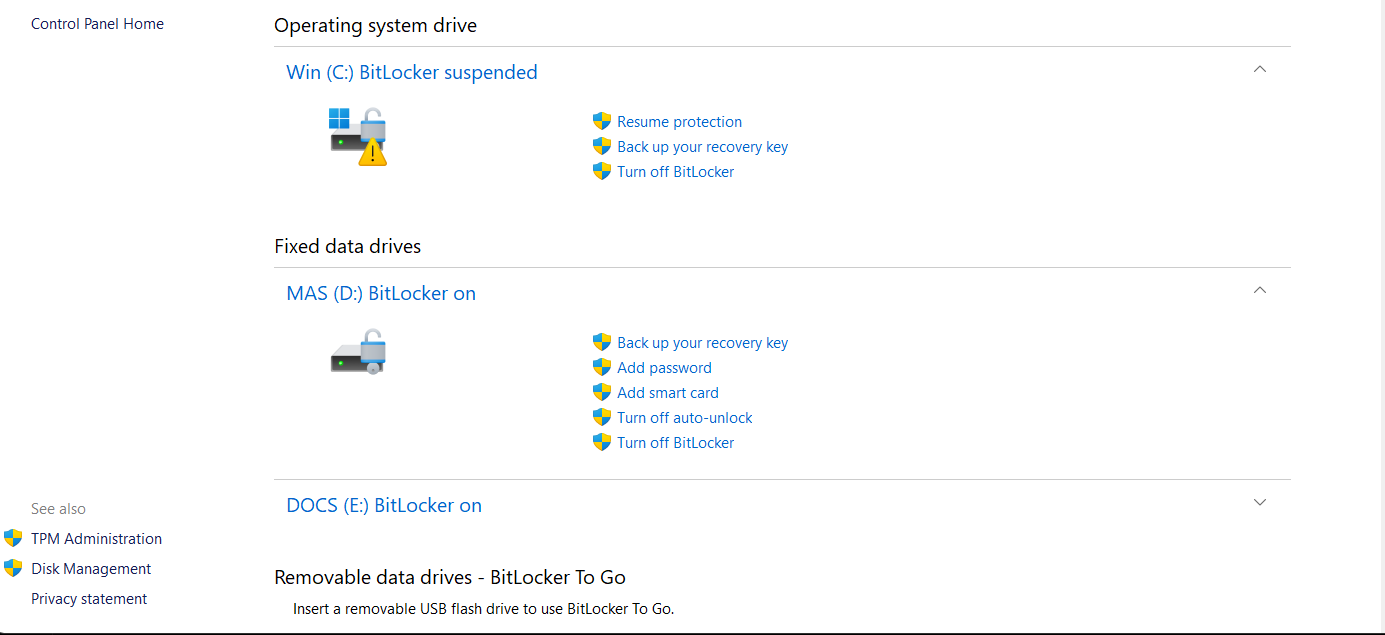
Task: Click the MAS (D:) unlocked drive icon
Action: pyautogui.click(x=358, y=352)
